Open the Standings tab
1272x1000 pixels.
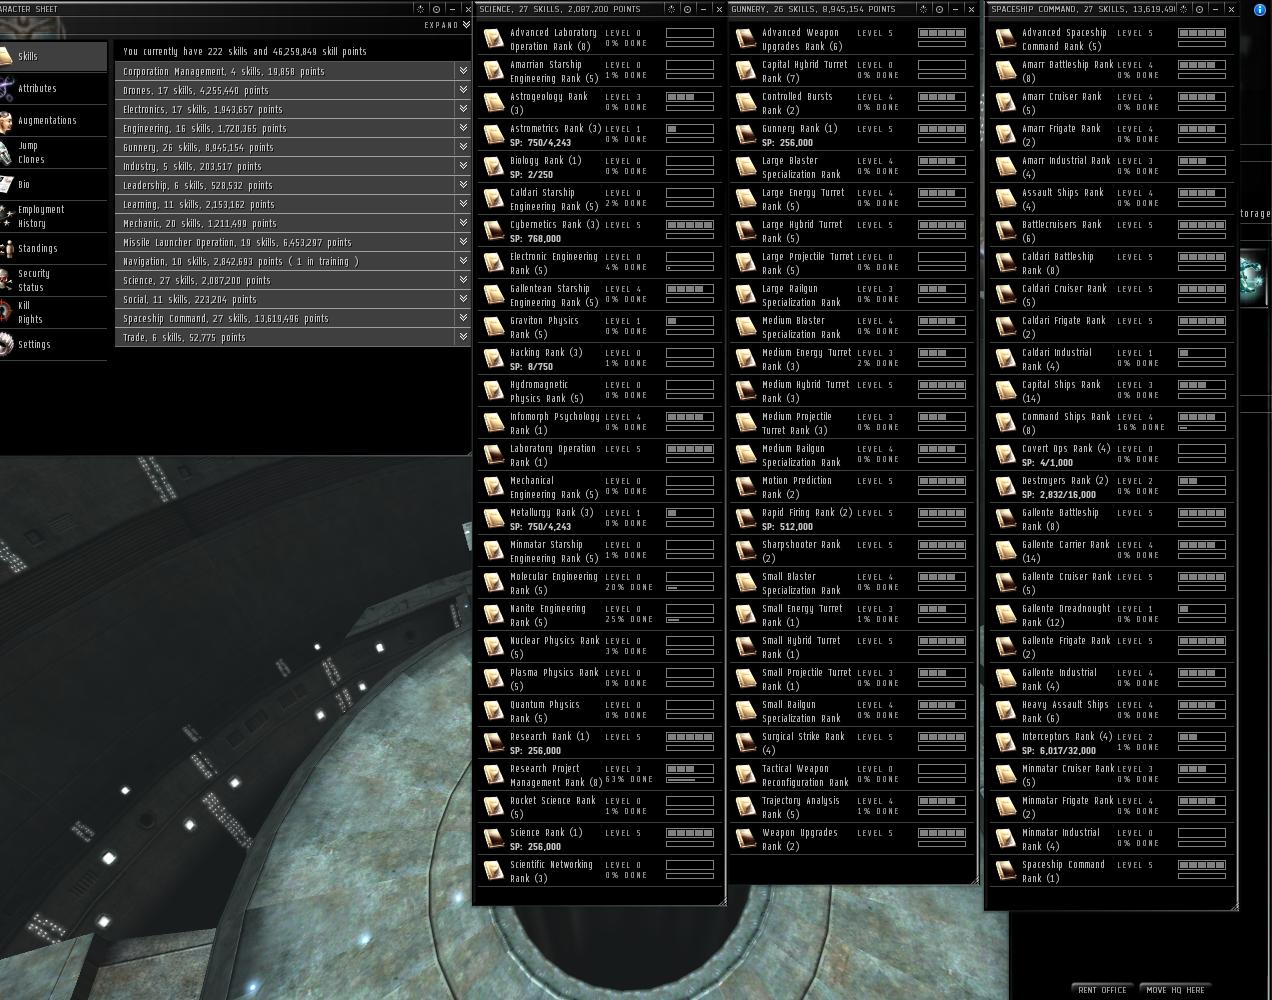click(53, 248)
